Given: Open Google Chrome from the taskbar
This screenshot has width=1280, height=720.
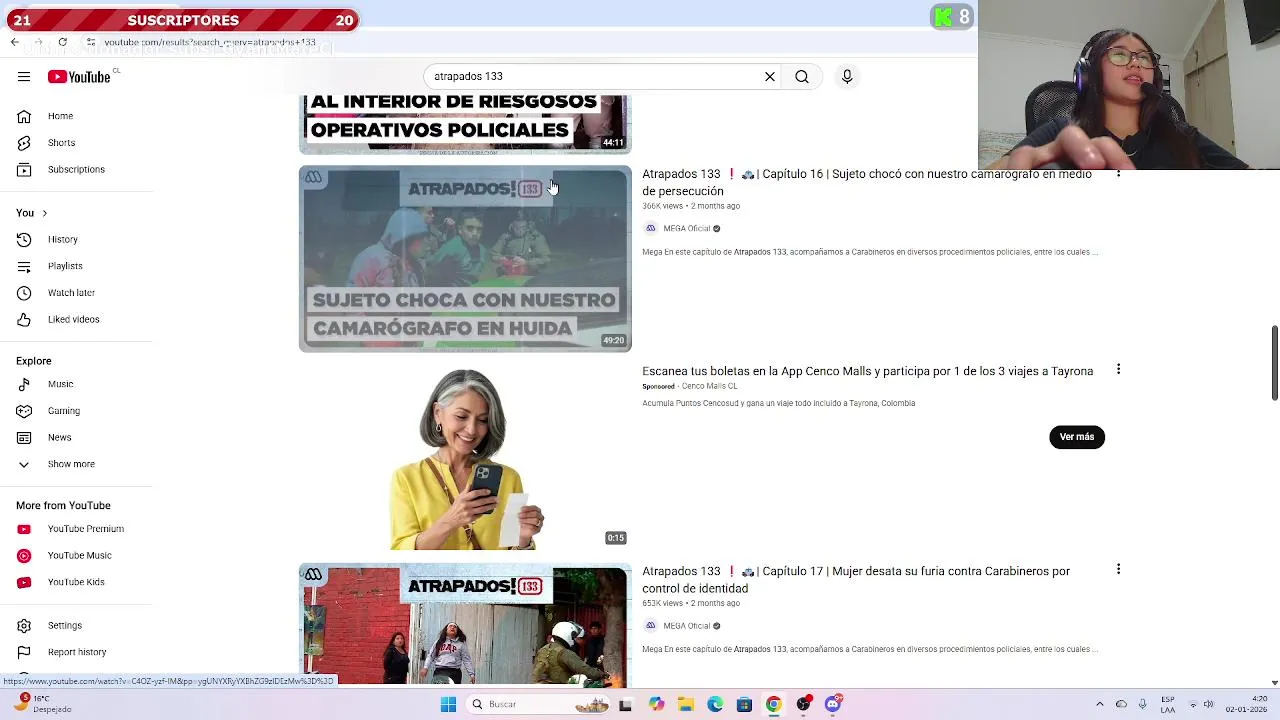Looking at the screenshot, I should point(773,704).
